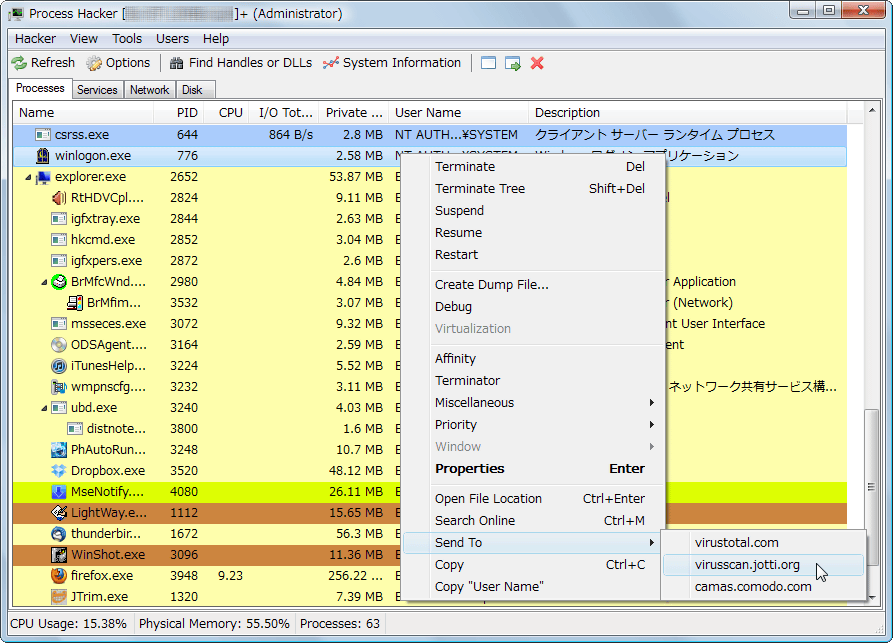
Task: Click the LightWay process icon
Action: [x=59, y=513]
